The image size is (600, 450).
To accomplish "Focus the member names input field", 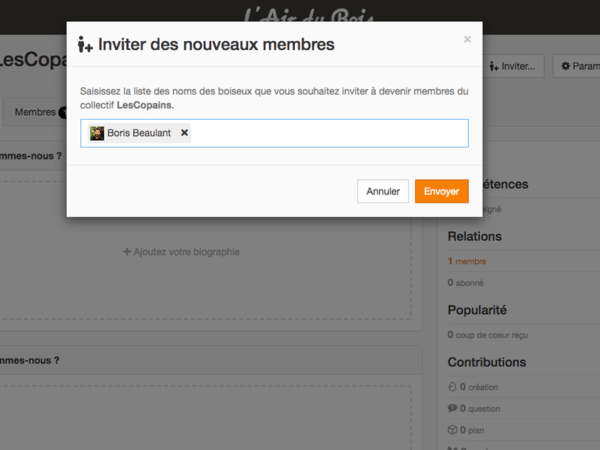I will click(274, 133).
